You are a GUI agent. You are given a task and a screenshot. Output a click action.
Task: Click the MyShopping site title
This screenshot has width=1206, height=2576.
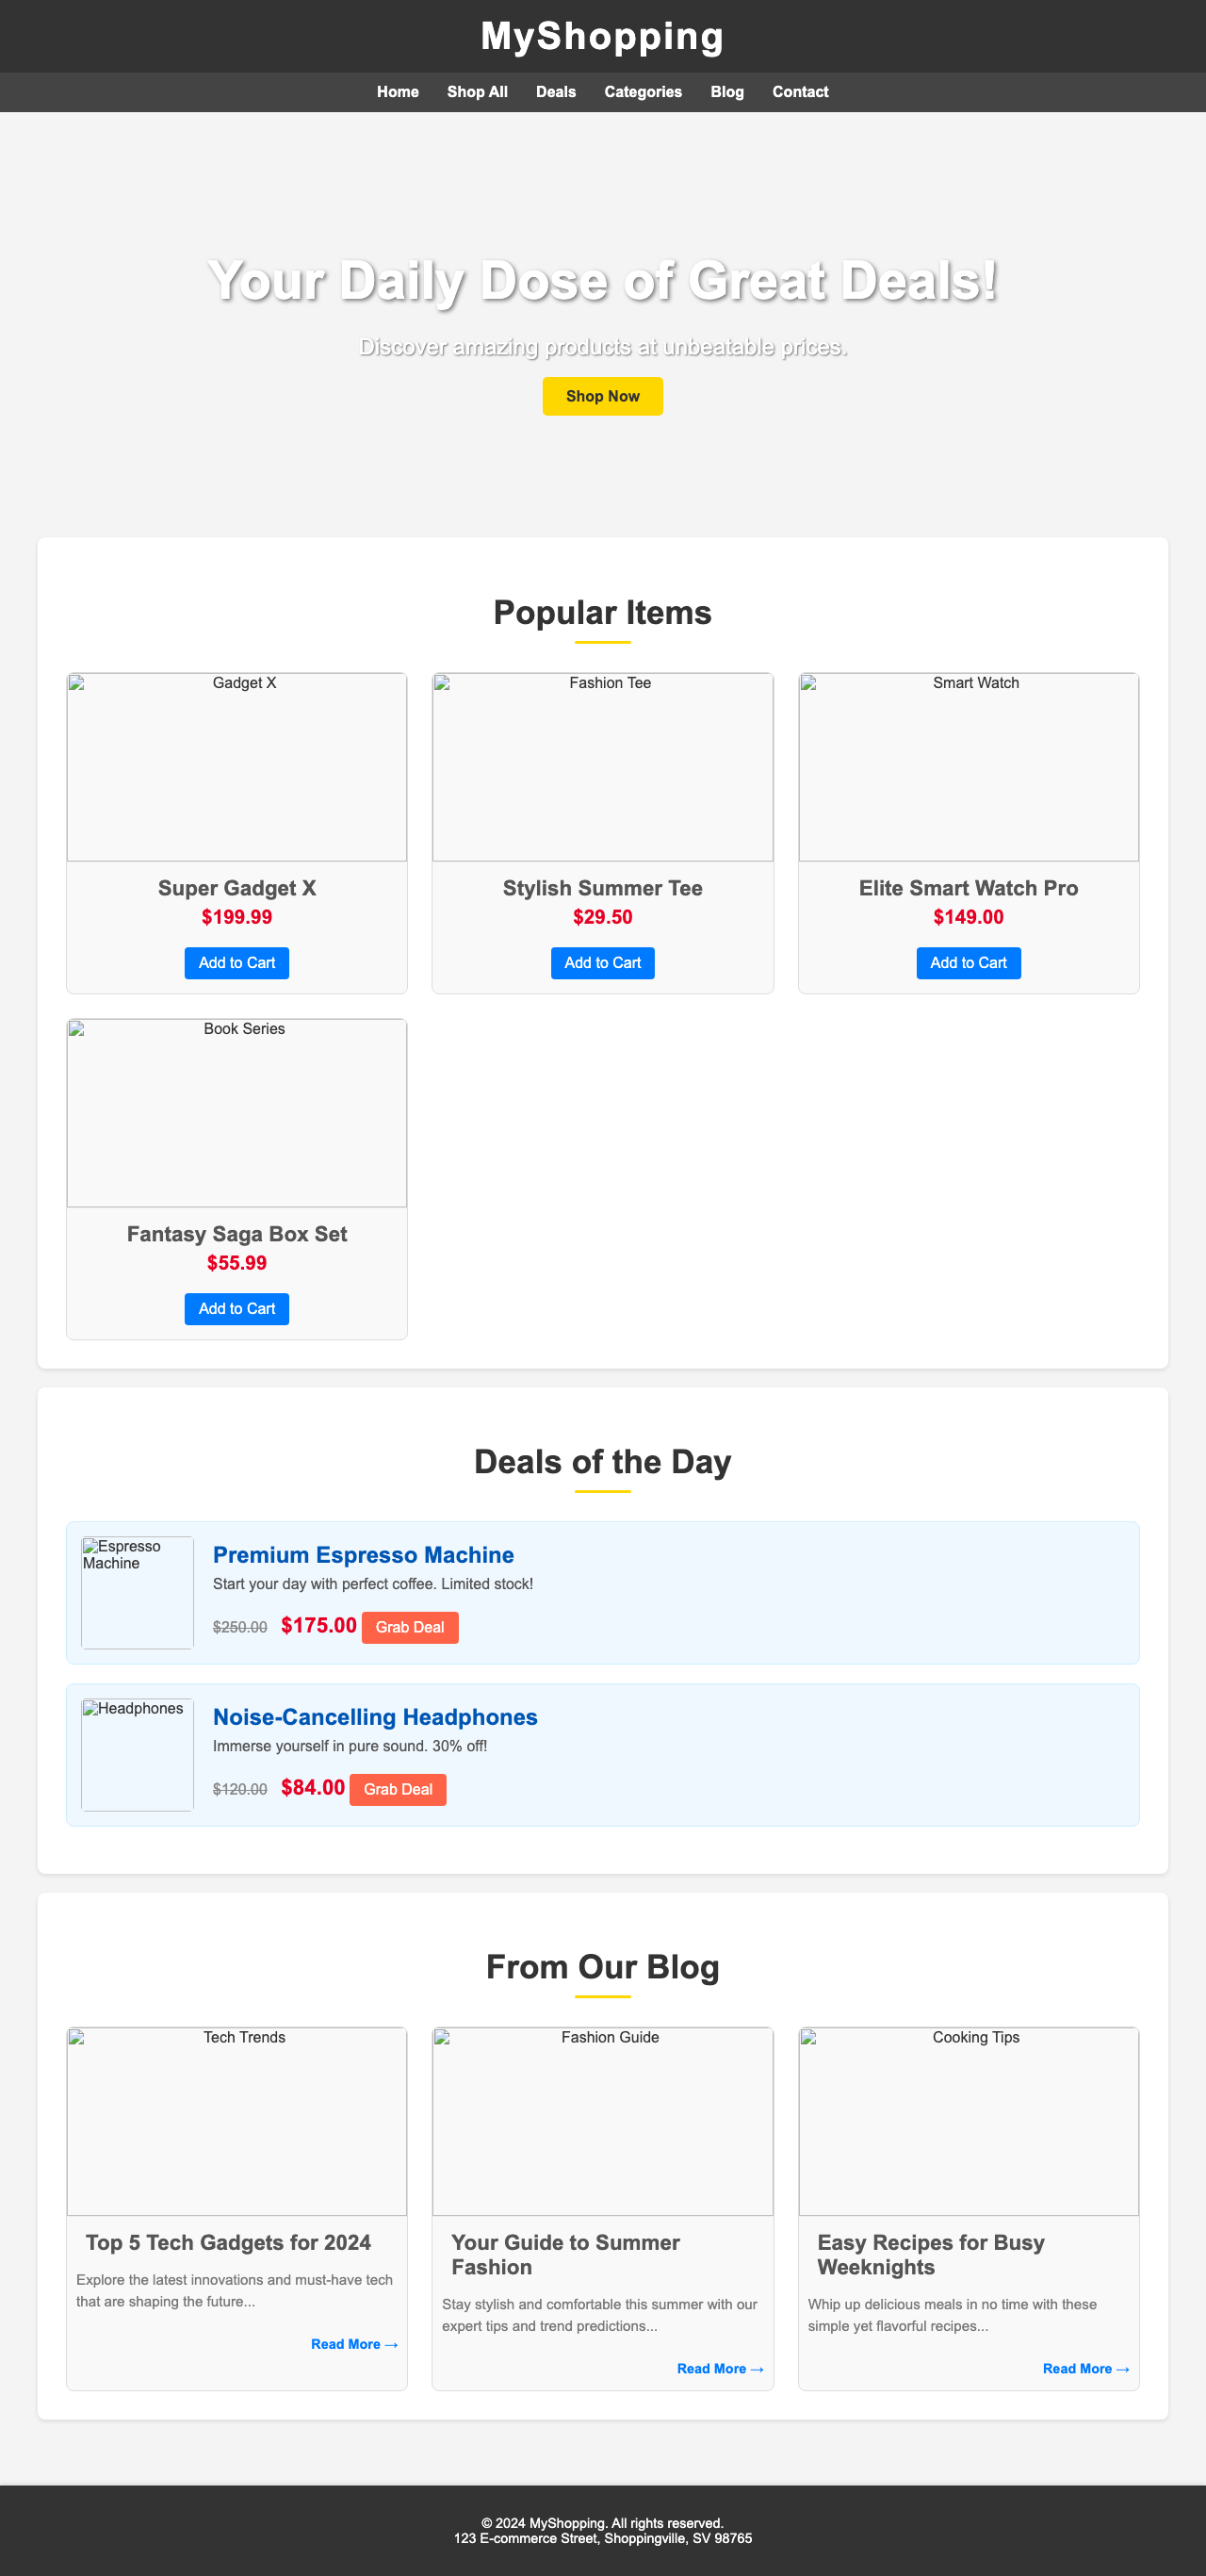602,36
